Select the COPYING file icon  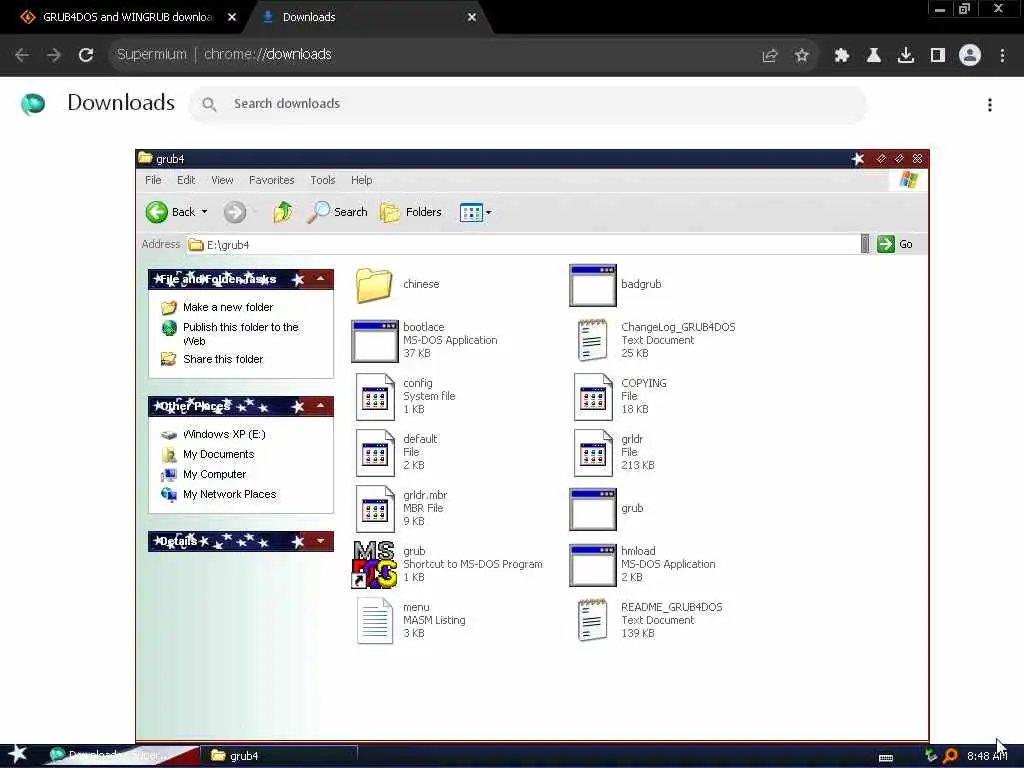(593, 396)
